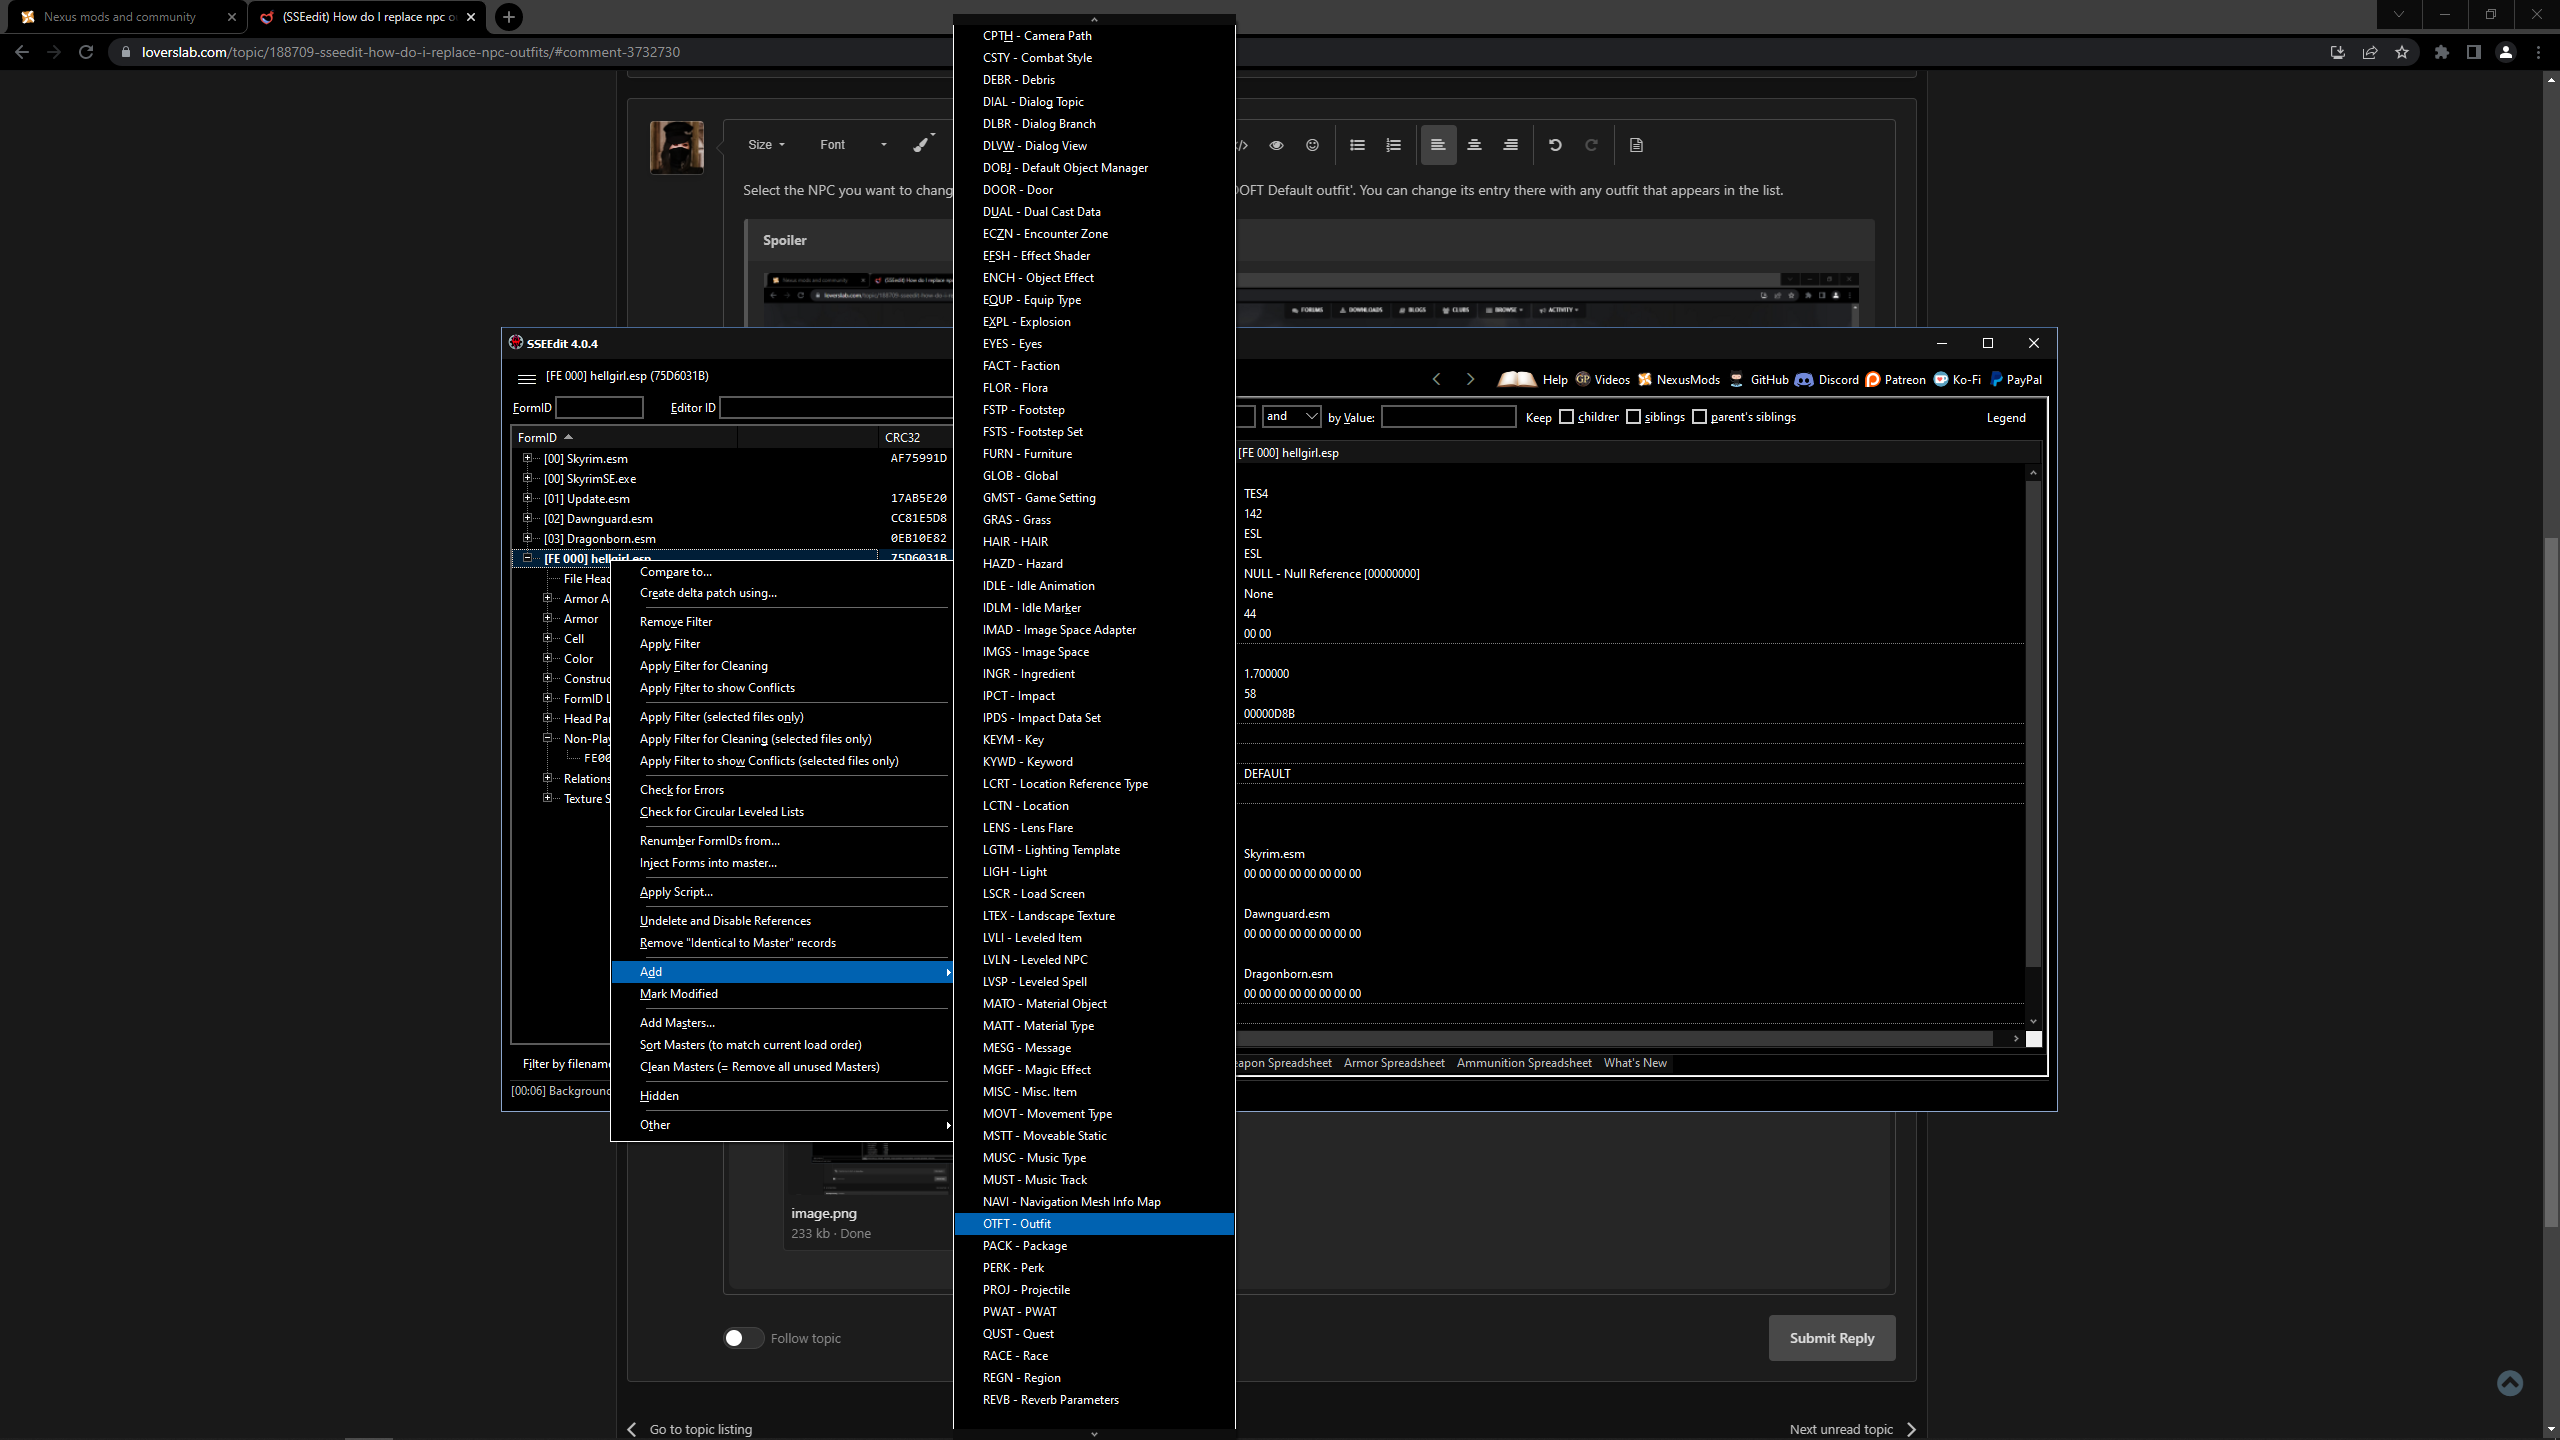Switch to the Armor Spreadsheet tab
2560x1440 pixels.
1393,1063
